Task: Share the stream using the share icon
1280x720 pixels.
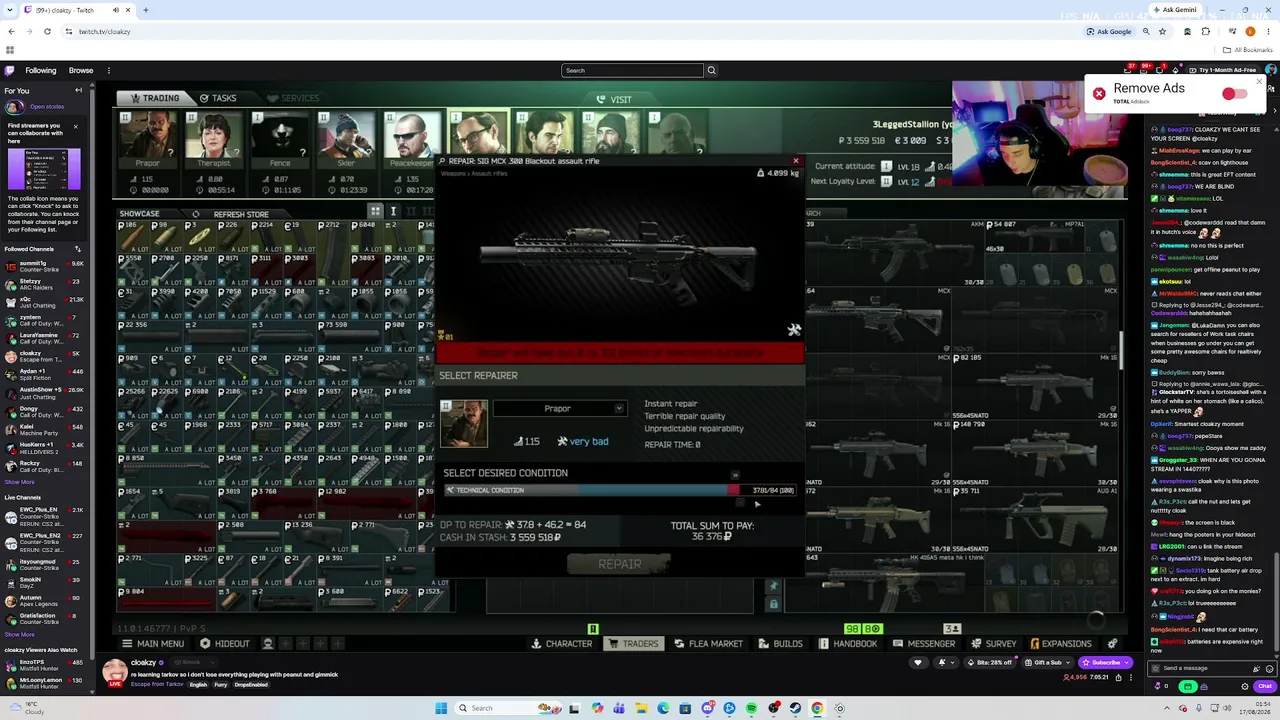Action: 1119,677
